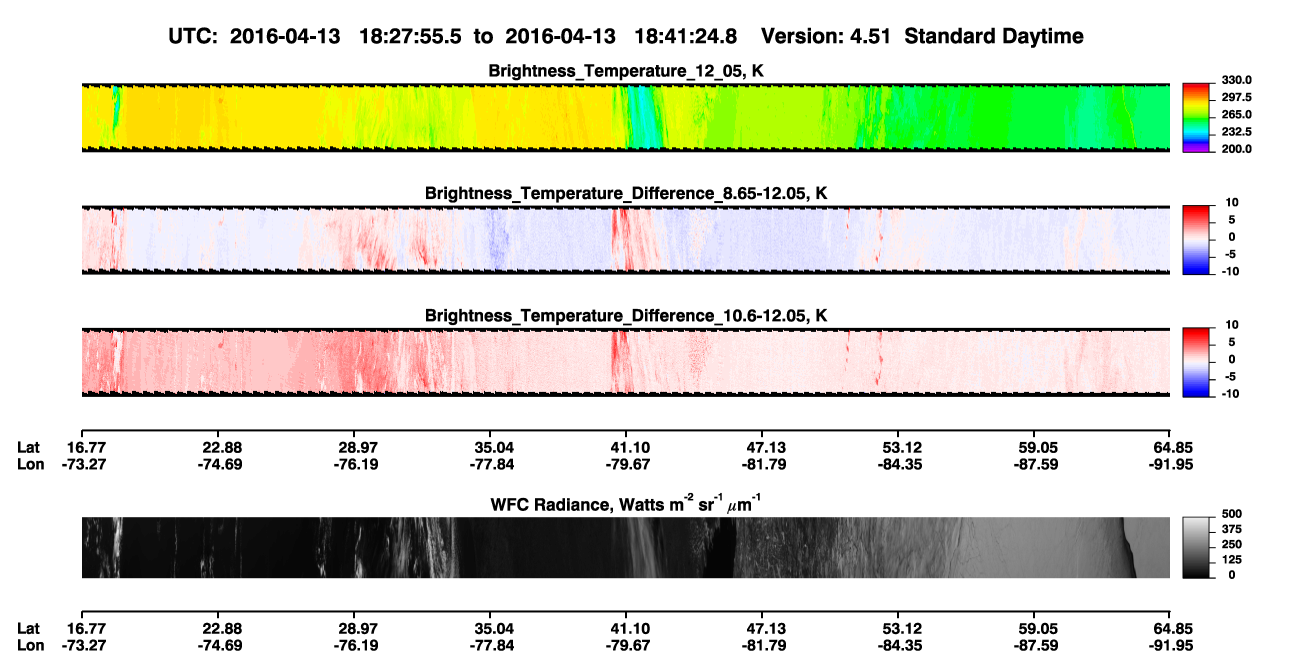Click the 'WFC Radiance' panel title
Screen dimensions: 1300x667
pyautogui.click(x=626, y=503)
